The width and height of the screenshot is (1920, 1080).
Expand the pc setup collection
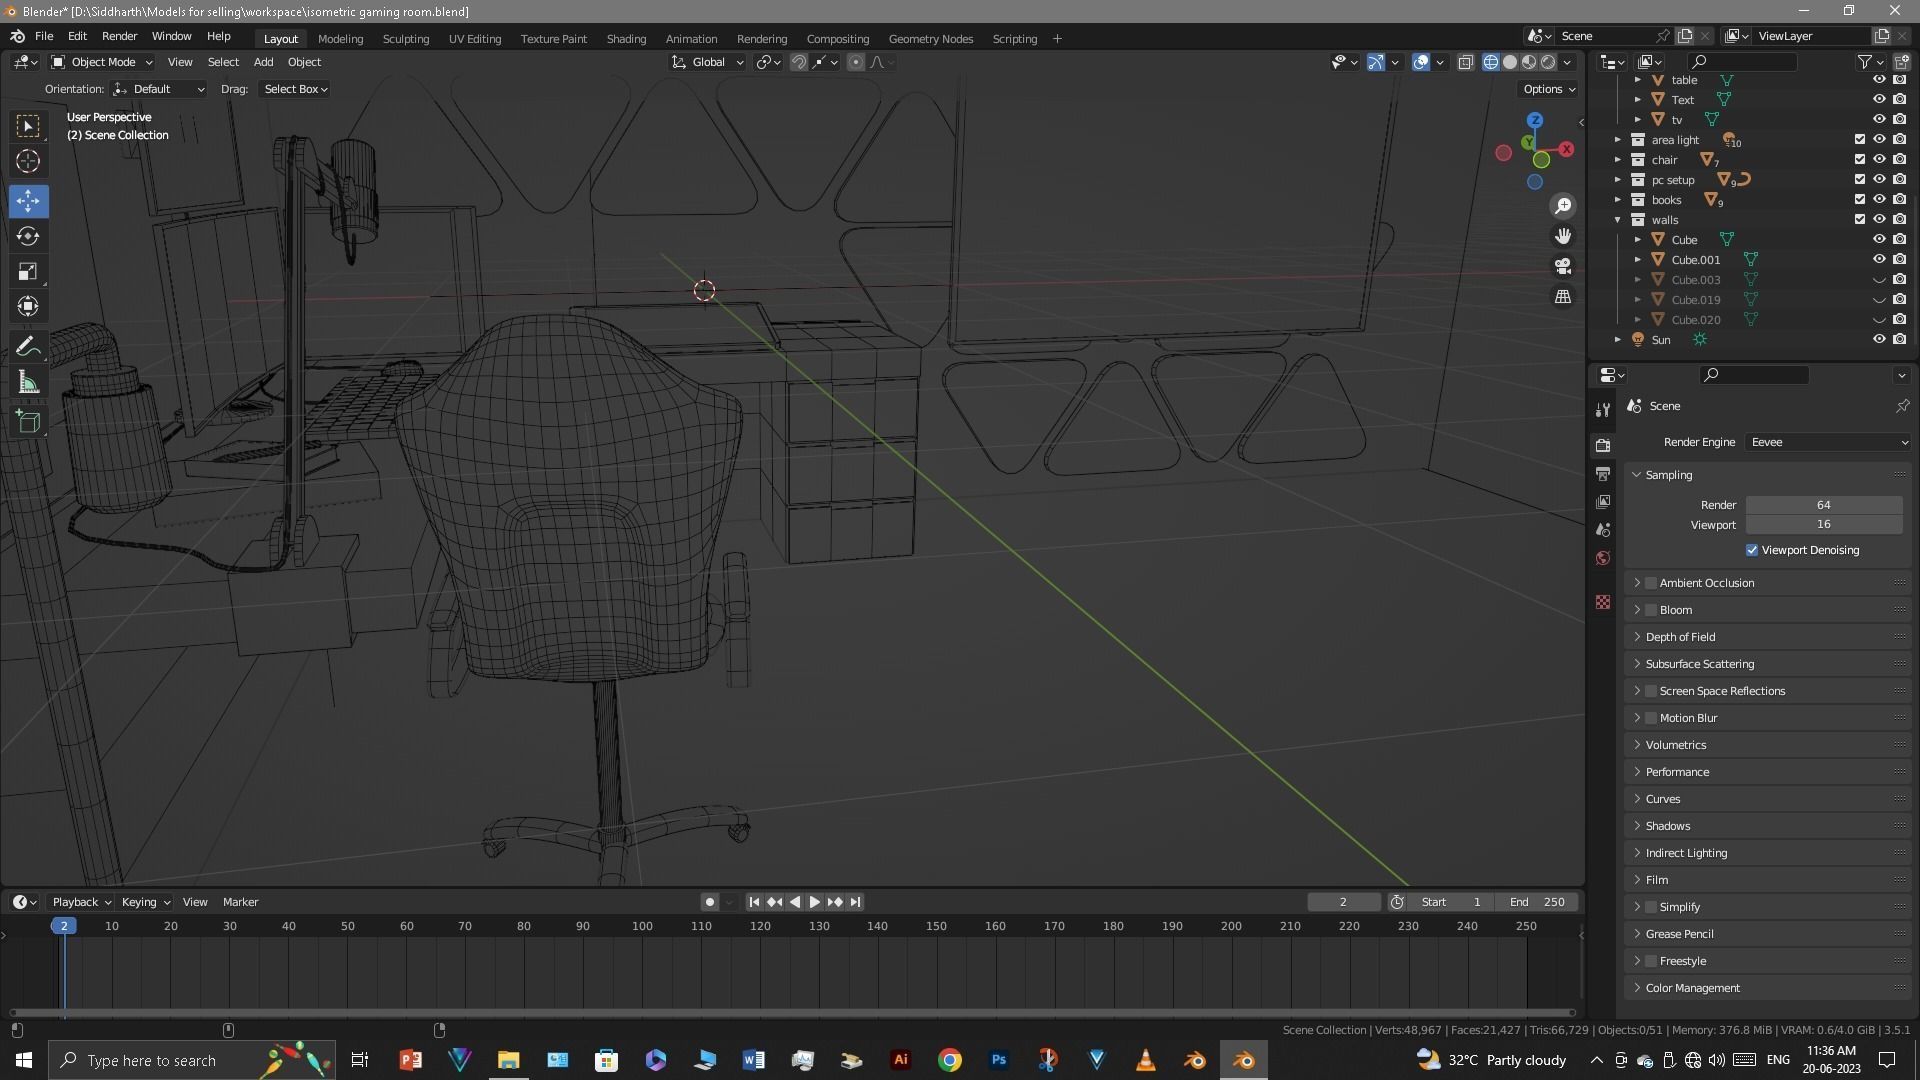click(1617, 180)
